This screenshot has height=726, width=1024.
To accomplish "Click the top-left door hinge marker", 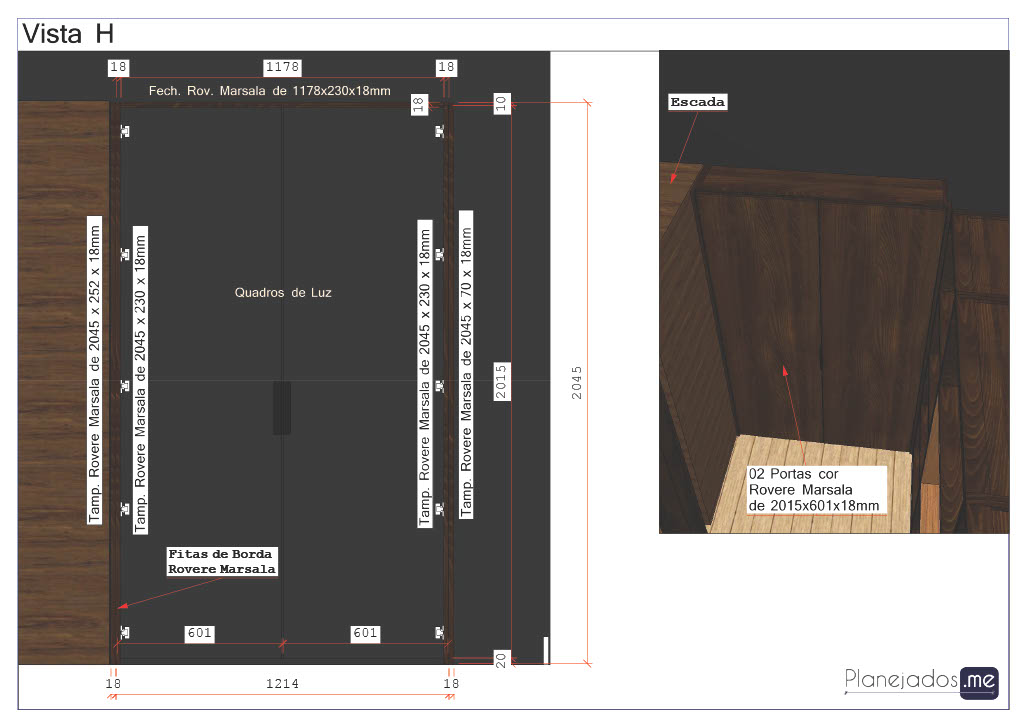I will 125,132.
